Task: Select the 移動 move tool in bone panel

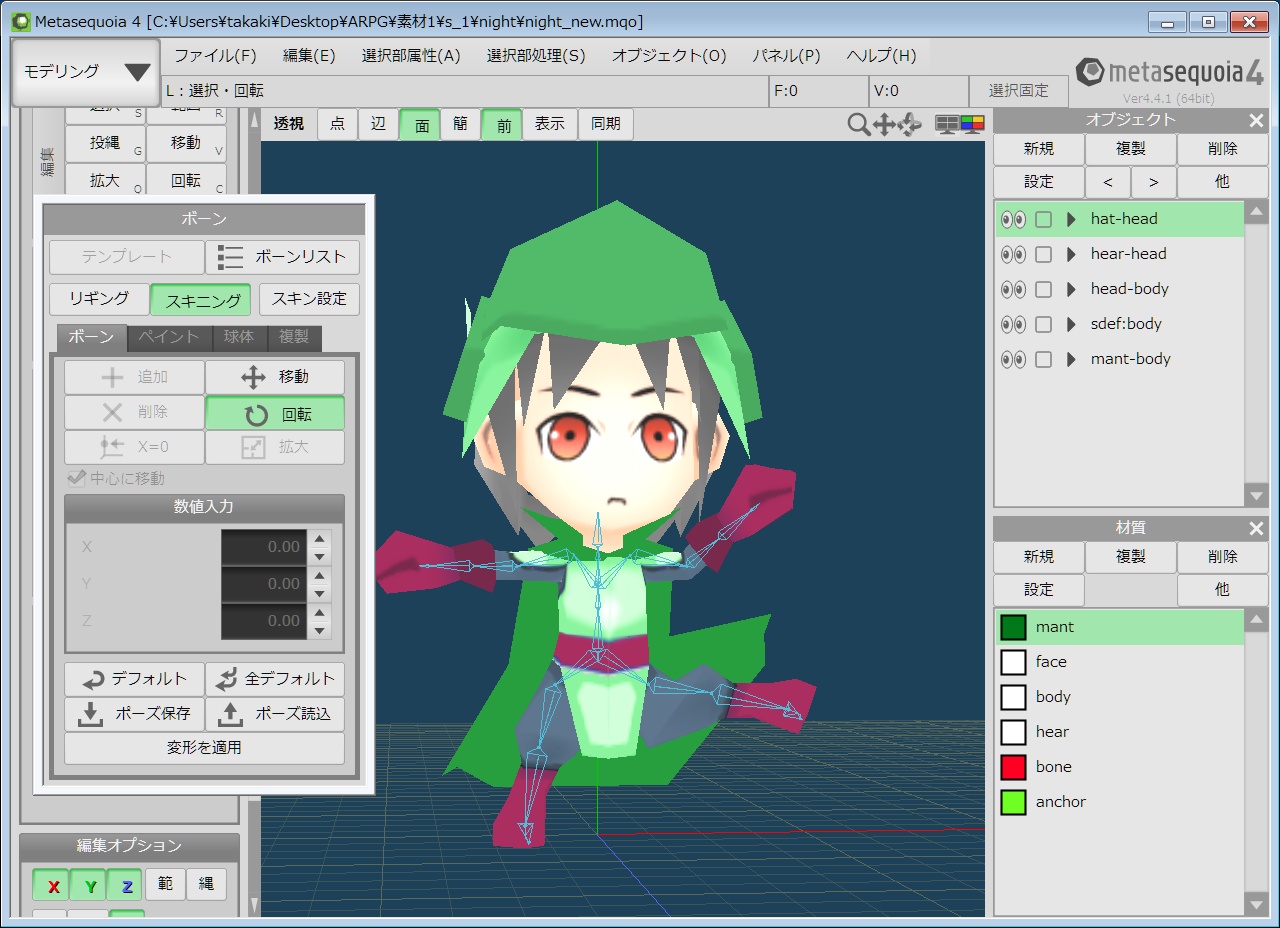Action: pyautogui.click(x=275, y=377)
